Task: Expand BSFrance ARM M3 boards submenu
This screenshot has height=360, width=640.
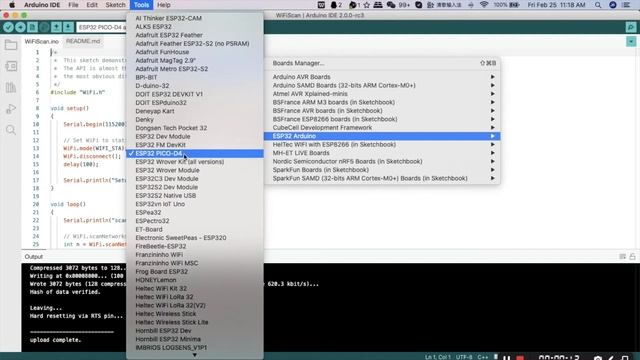Action: (382, 102)
